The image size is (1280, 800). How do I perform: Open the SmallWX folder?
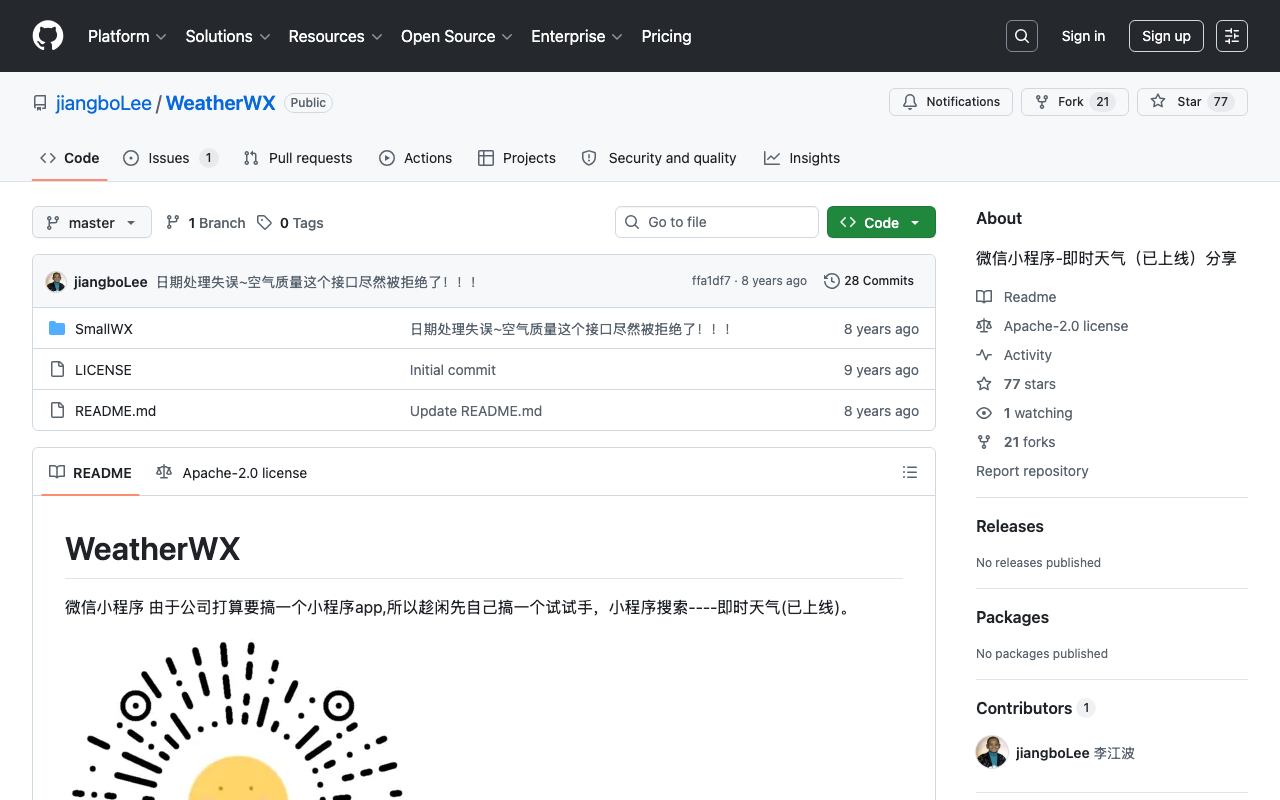[104, 329]
